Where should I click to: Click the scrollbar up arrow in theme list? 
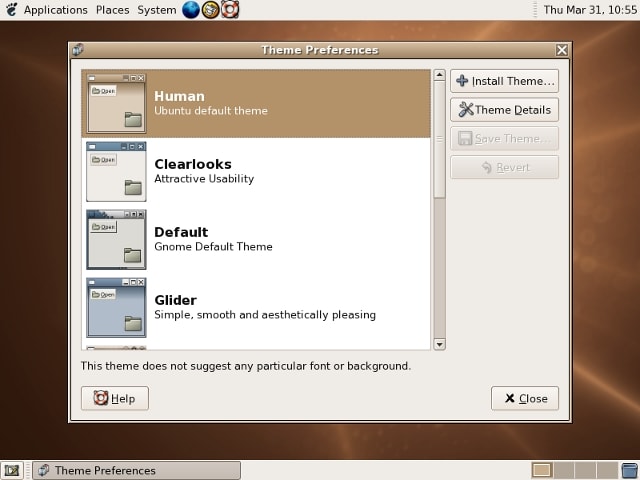click(x=439, y=75)
